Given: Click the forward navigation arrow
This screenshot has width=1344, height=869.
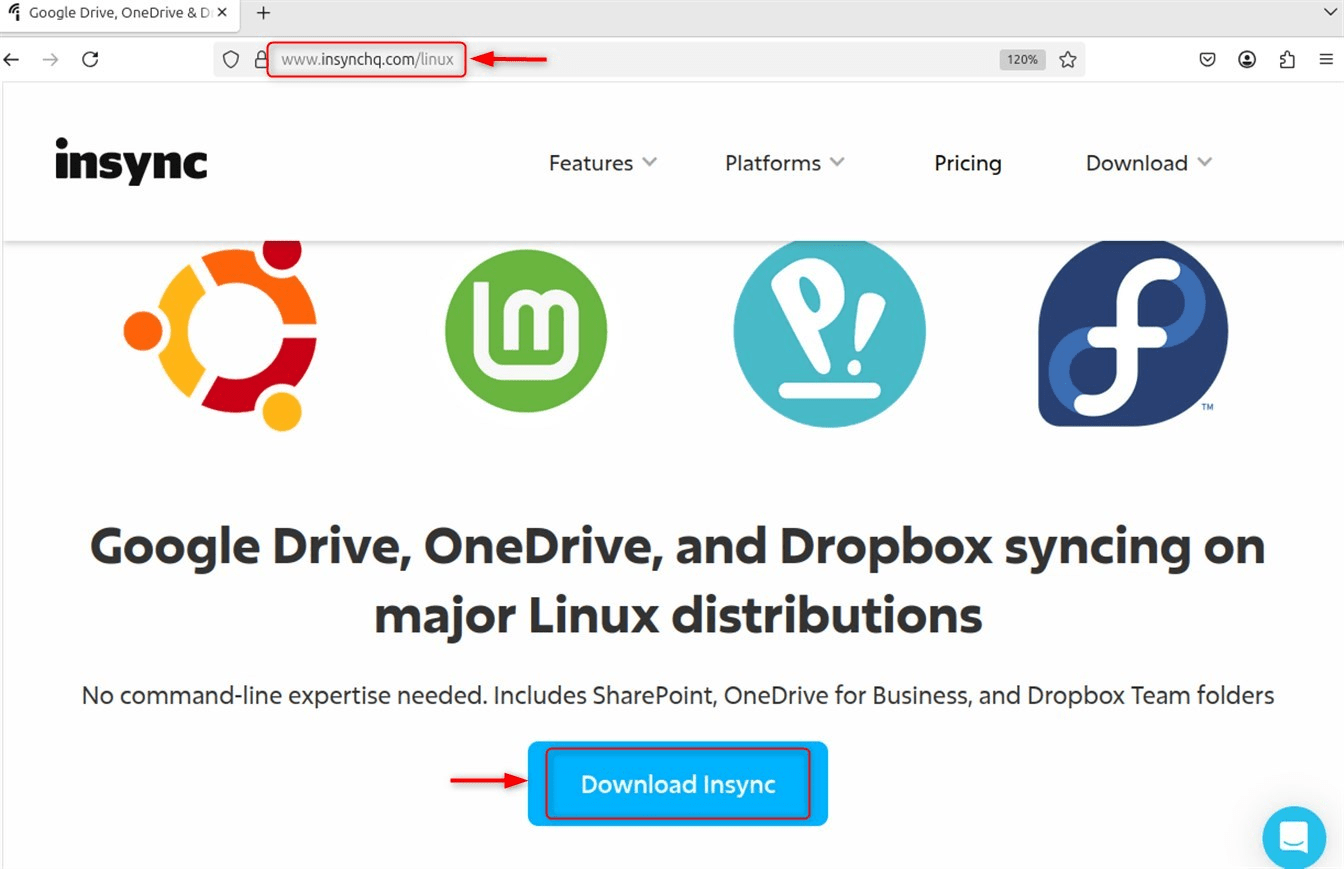Looking at the screenshot, I should (50, 60).
